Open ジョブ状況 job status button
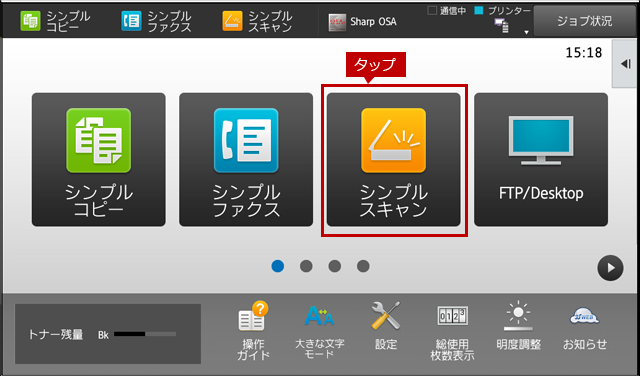This screenshot has width=640, height=376. (x=584, y=21)
